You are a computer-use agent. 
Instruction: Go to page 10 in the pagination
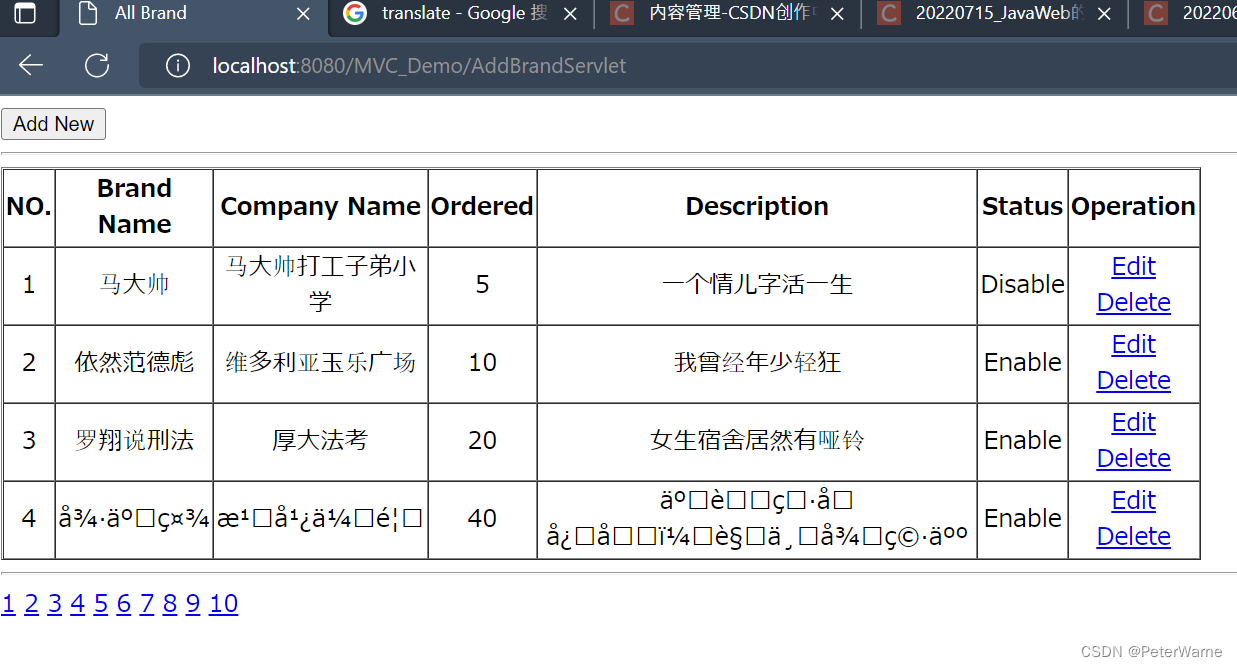224,604
